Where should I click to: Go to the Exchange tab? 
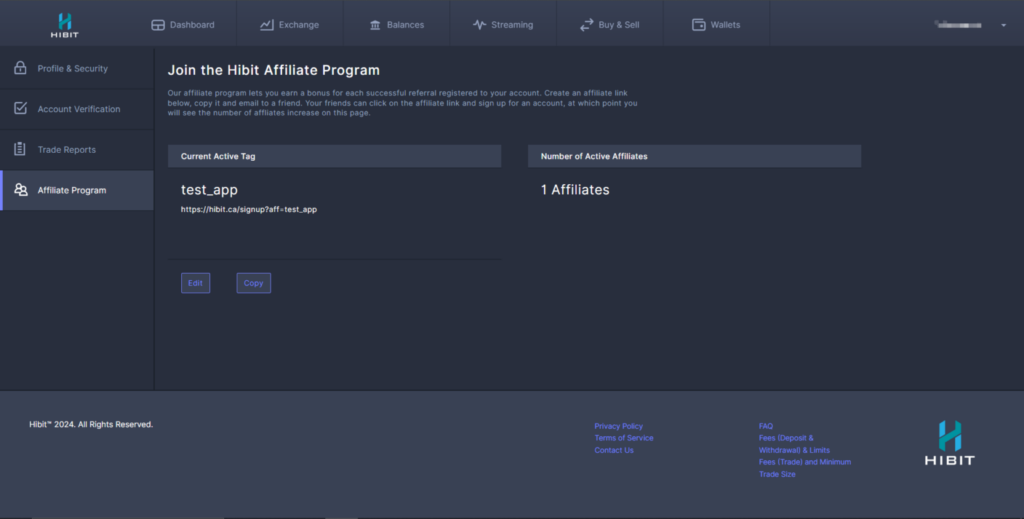click(x=289, y=25)
